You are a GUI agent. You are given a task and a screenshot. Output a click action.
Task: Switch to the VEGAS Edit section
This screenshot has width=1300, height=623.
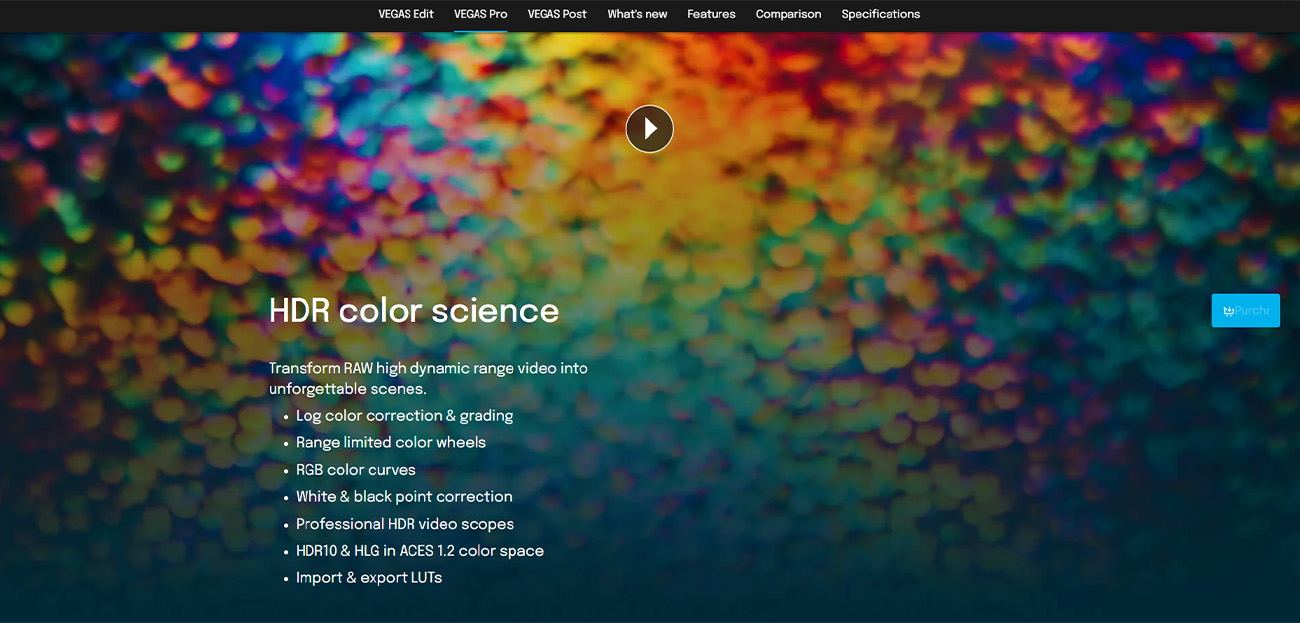click(405, 14)
